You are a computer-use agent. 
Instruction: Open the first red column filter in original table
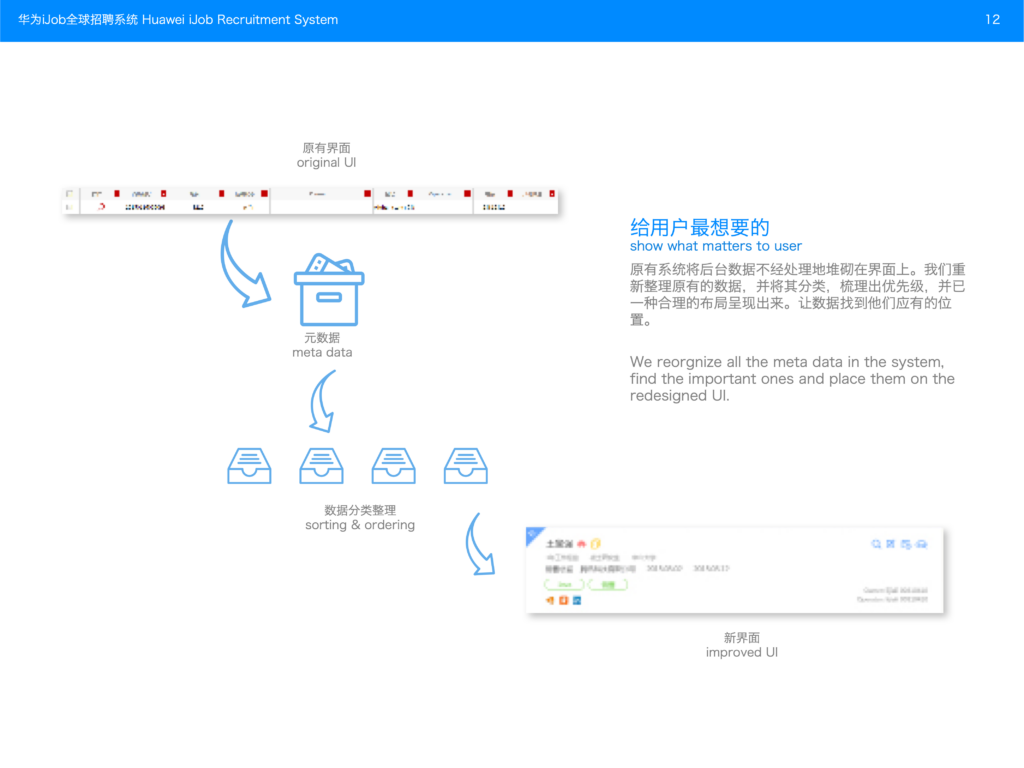click(116, 193)
